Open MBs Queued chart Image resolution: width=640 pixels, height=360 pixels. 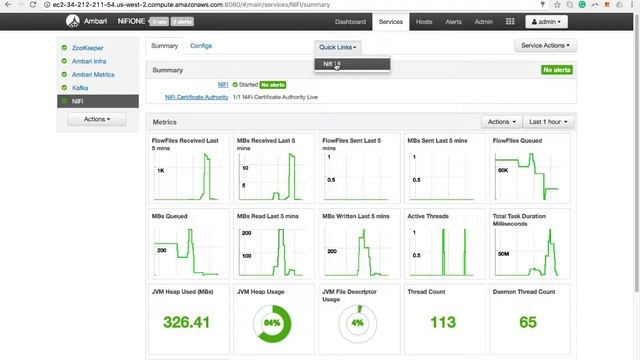[x=188, y=244]
